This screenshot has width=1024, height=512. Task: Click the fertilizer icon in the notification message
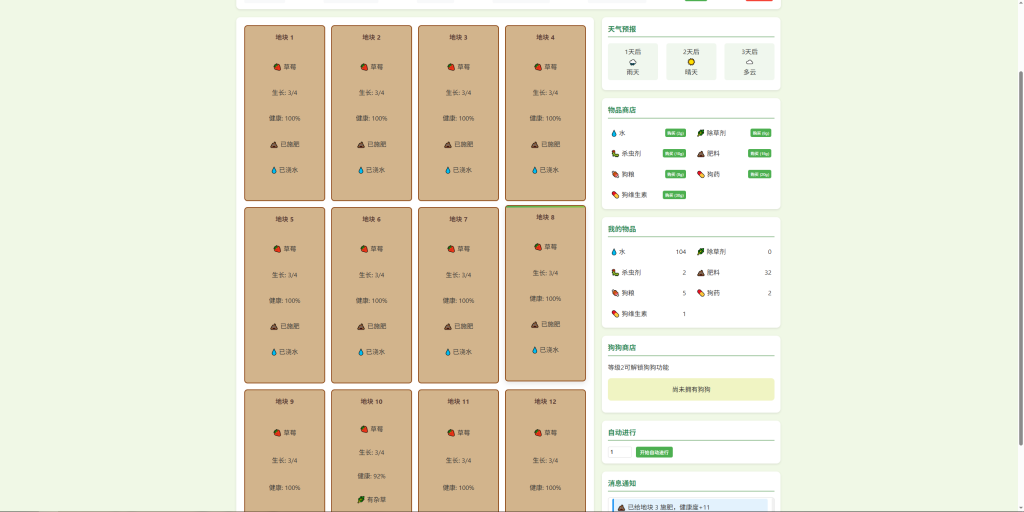coord(622,507)
